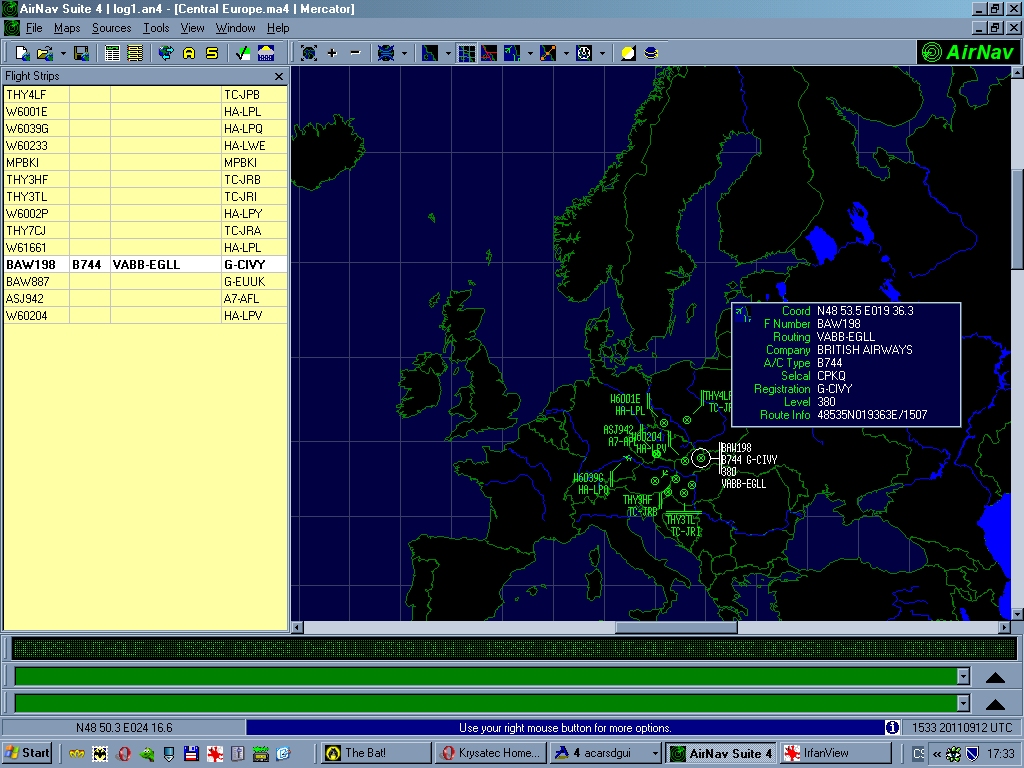Open the second green message bar dropdown
The image size is (1024, 768).
[x=963, y=703]
